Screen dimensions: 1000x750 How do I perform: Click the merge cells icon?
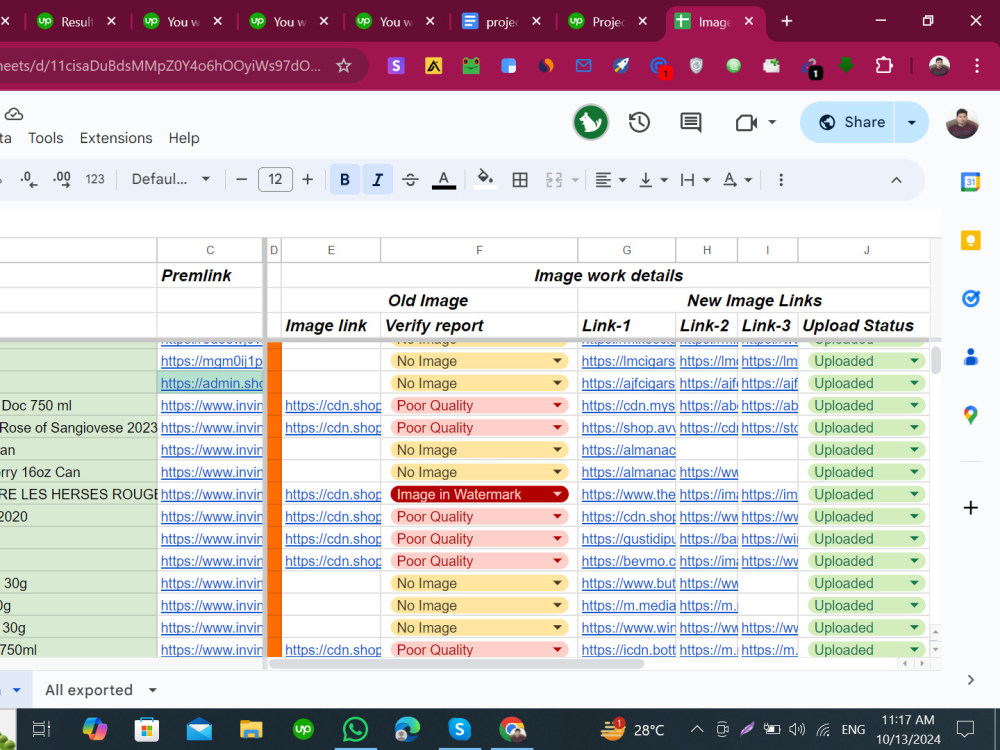(x=554, y=180)
